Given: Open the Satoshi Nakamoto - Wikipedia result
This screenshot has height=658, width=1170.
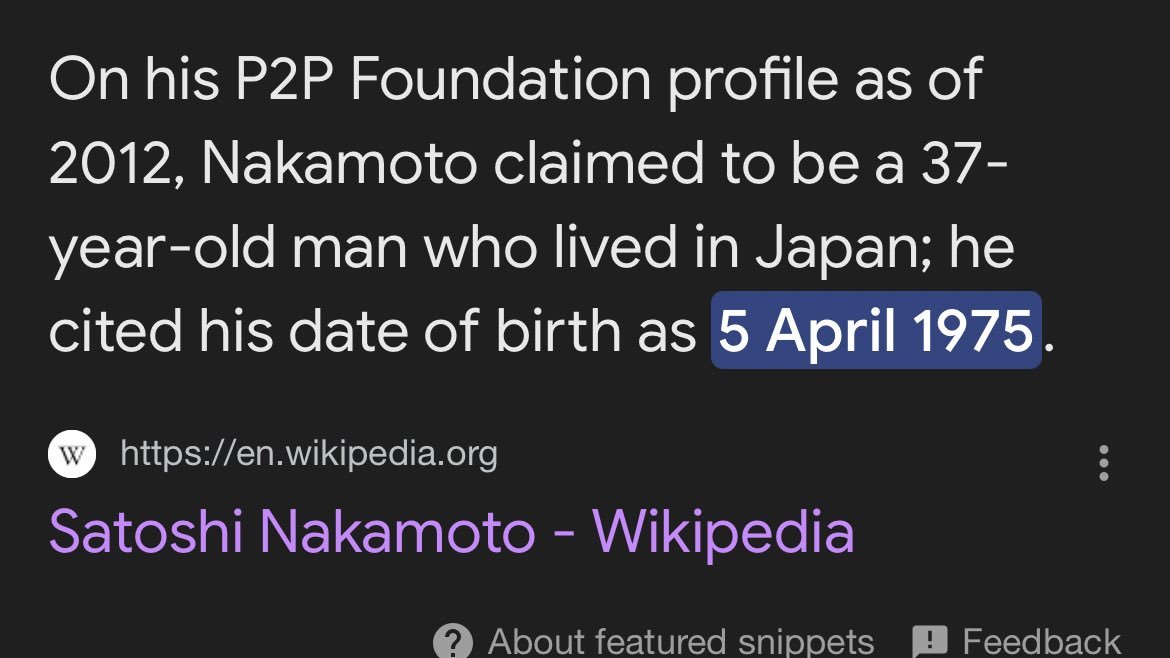Looking at the screenshot, I should (451, 532).
